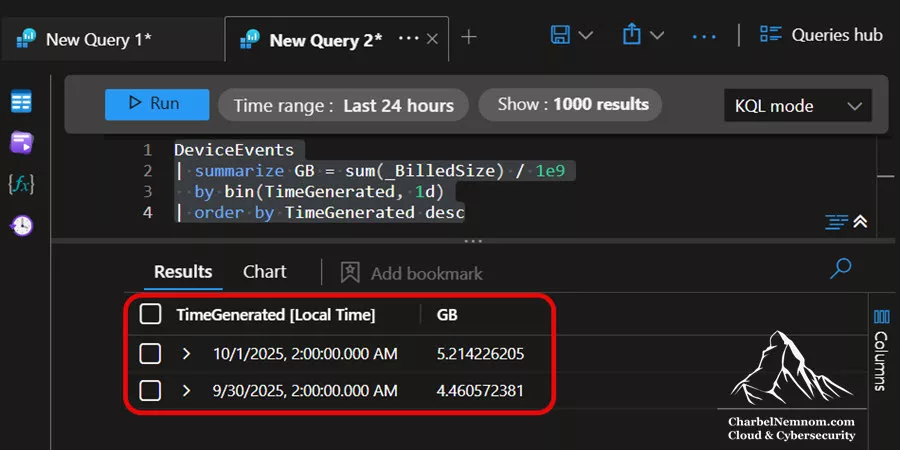
Task: Open the Functions fx sidebar icon
Action: point(21,184)
